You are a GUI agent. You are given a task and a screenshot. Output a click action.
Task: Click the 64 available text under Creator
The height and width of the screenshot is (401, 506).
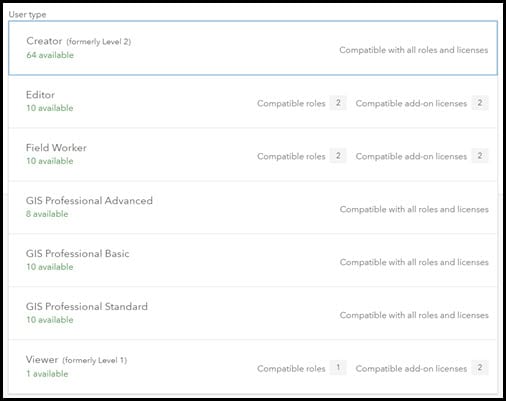coord(50,55)
